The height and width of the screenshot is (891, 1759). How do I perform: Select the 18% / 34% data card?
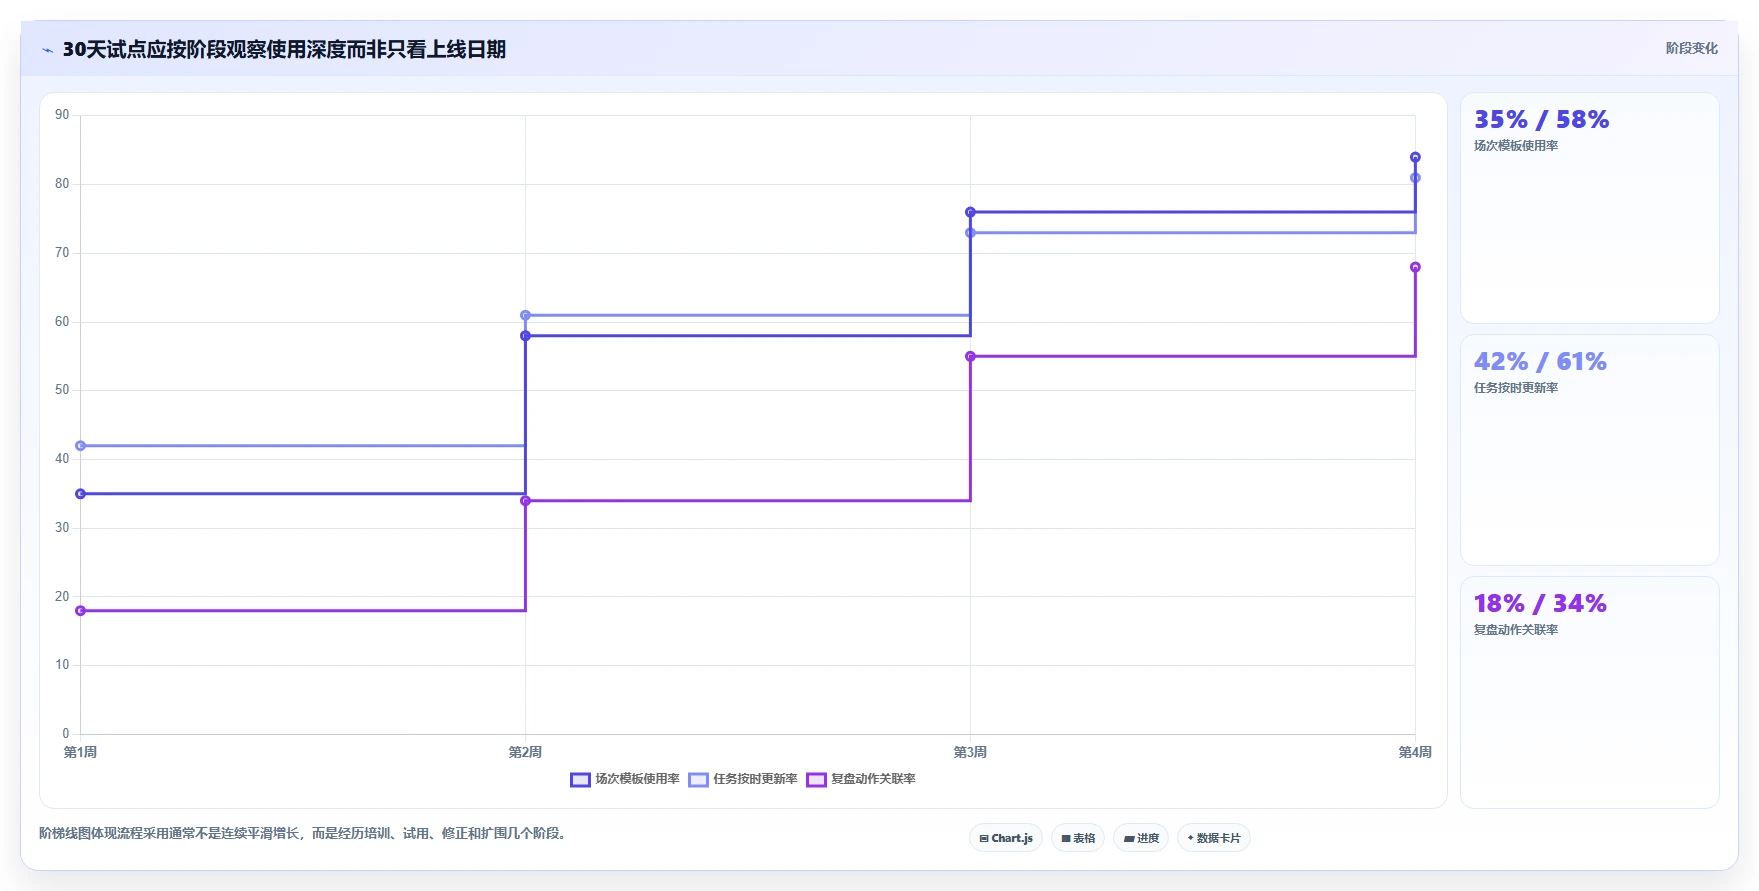point(1589,692)
